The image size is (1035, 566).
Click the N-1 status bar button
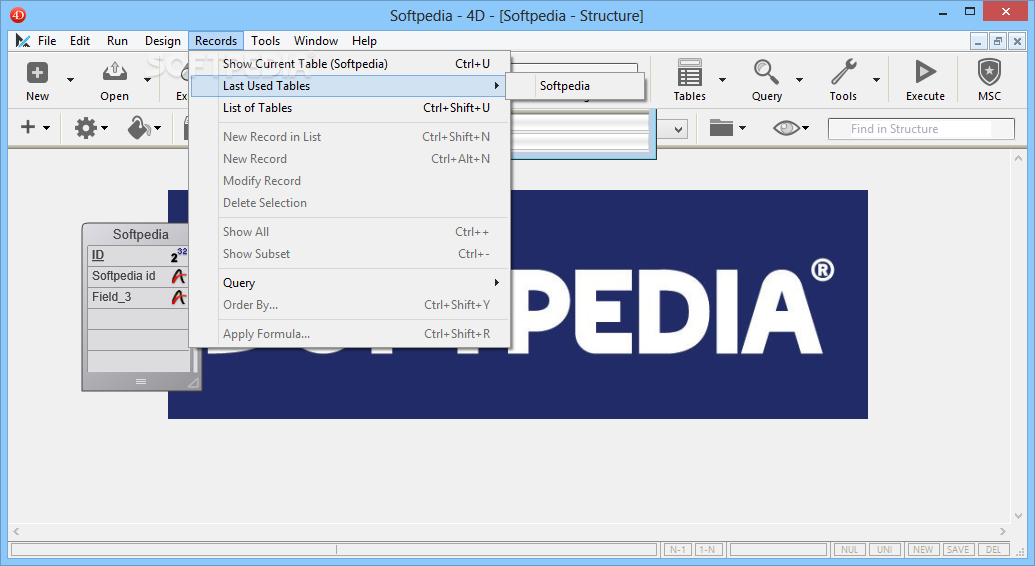pos(678,549)
